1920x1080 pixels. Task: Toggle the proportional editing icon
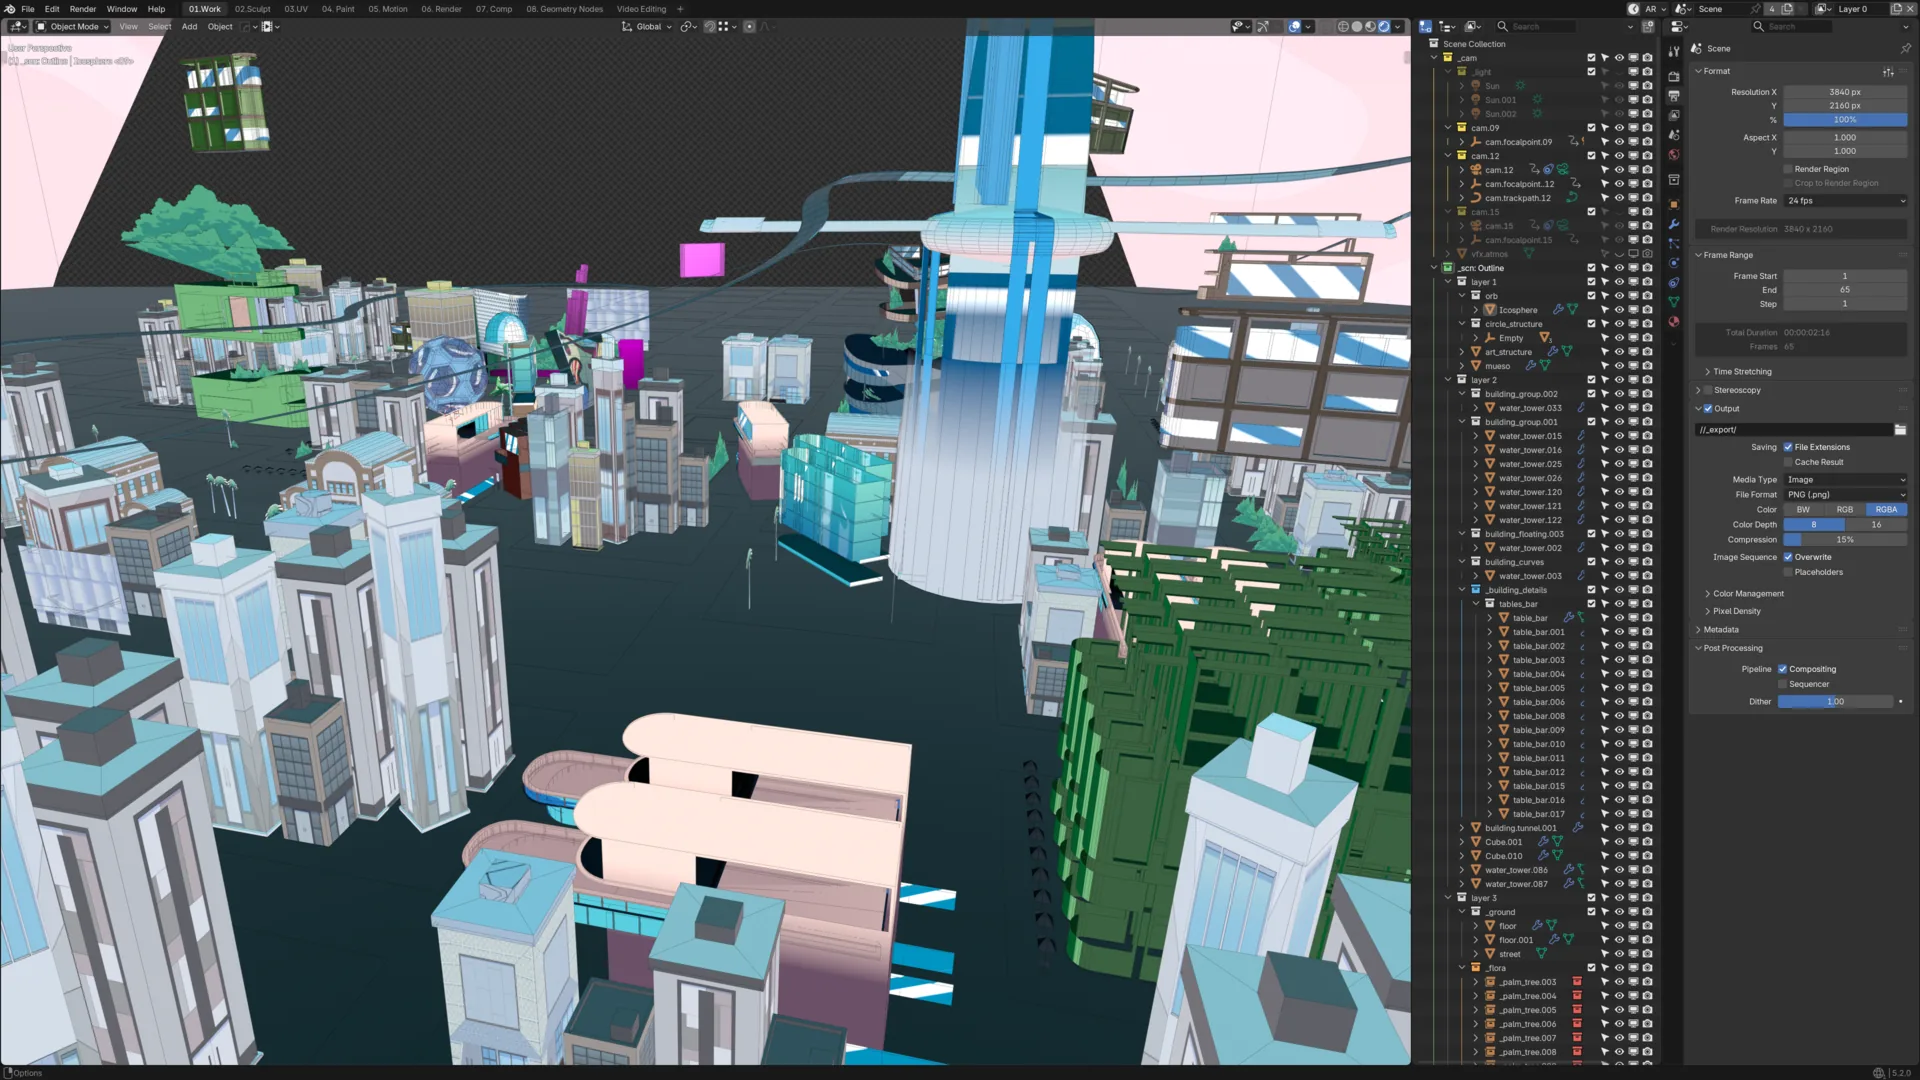(749, 27)
